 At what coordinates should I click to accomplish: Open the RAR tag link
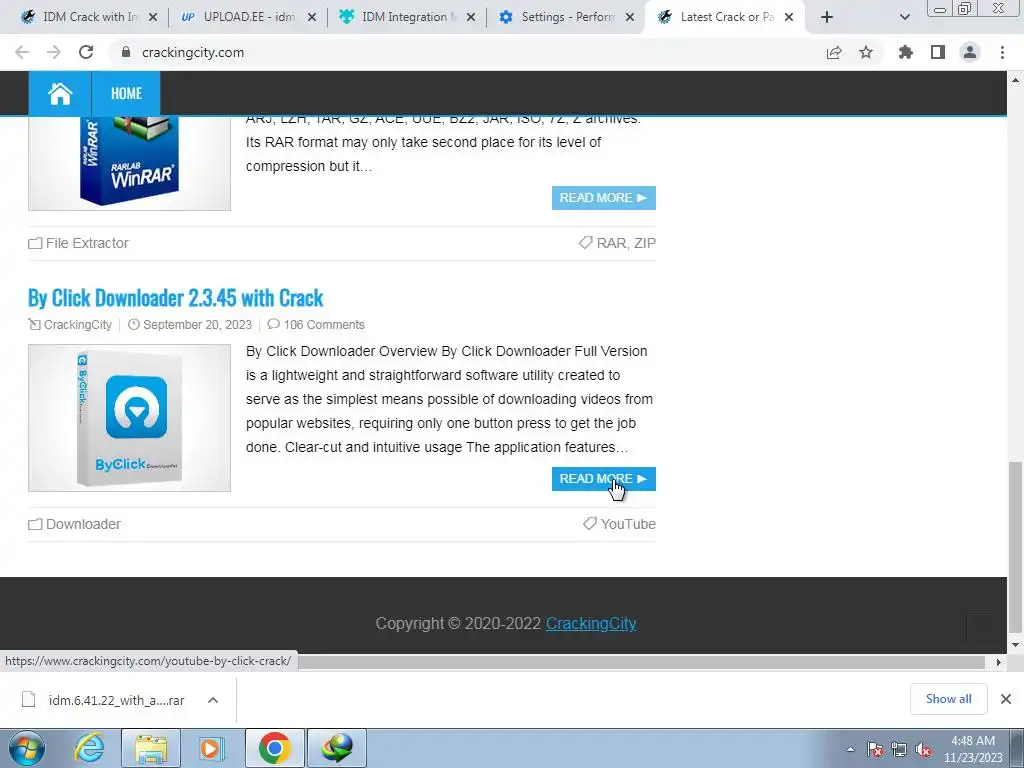pos(611,243)
